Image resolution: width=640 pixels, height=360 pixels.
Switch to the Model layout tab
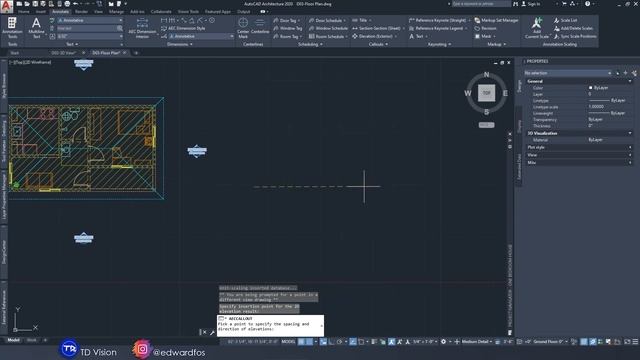(13, 340)
